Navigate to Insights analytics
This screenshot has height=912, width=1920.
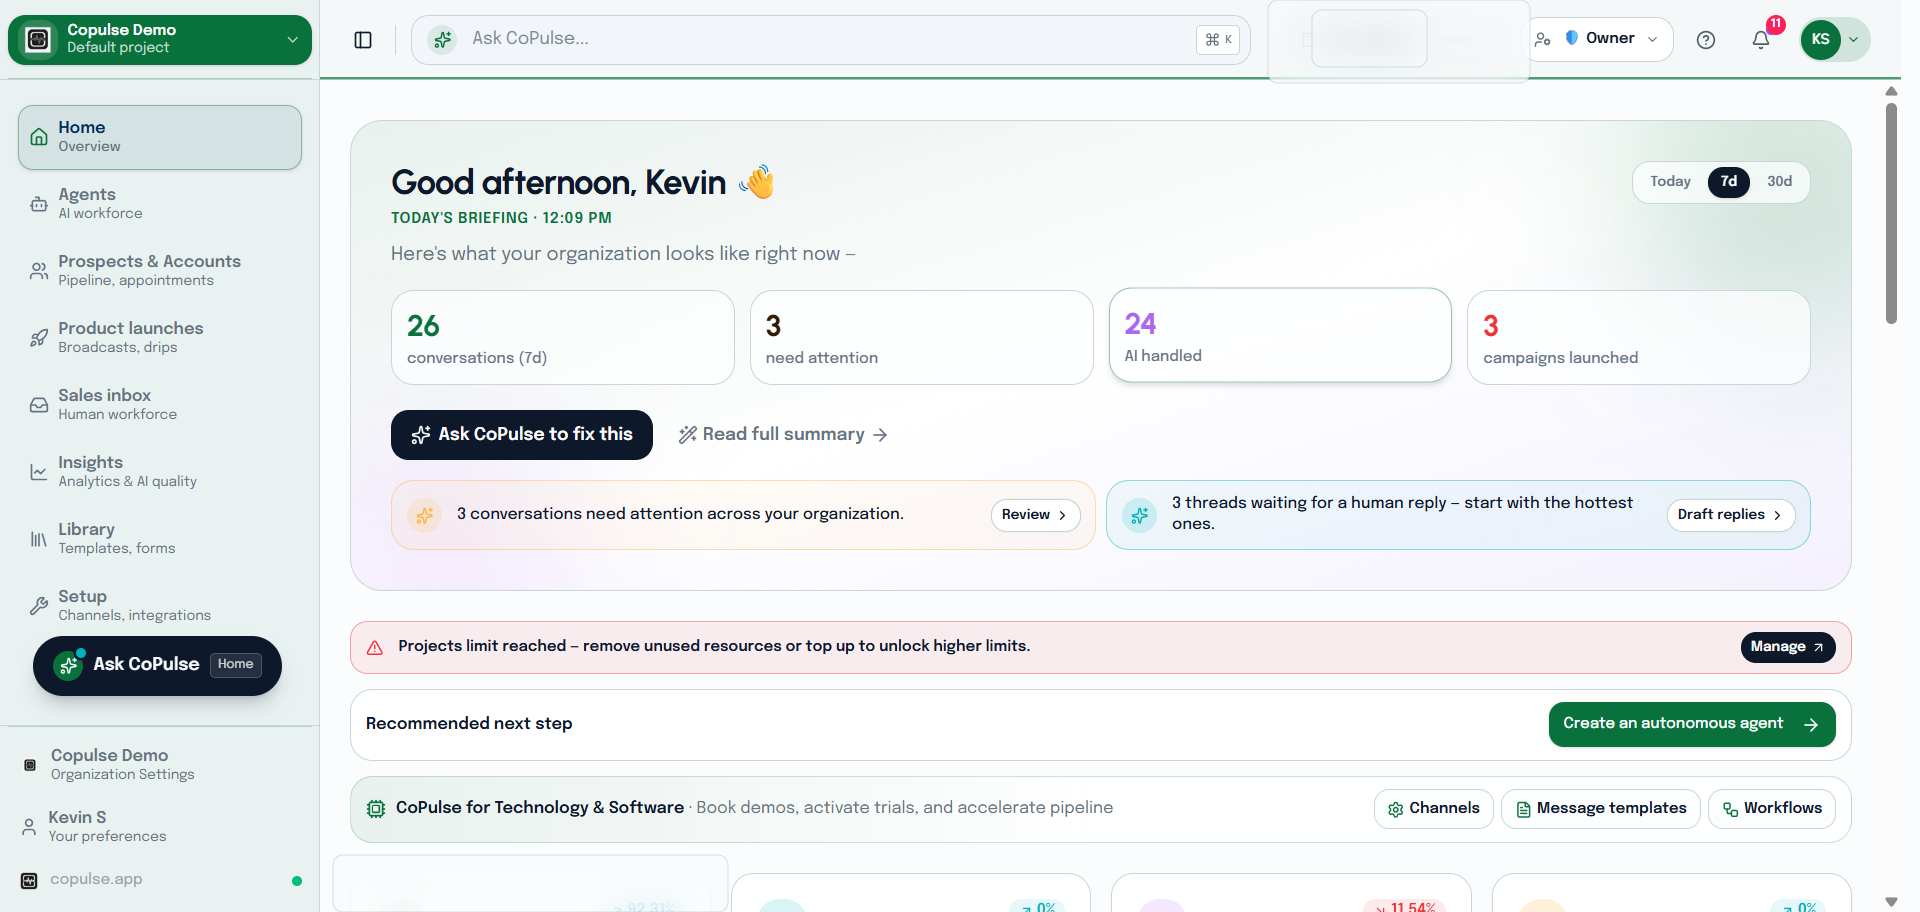(160, 472)
